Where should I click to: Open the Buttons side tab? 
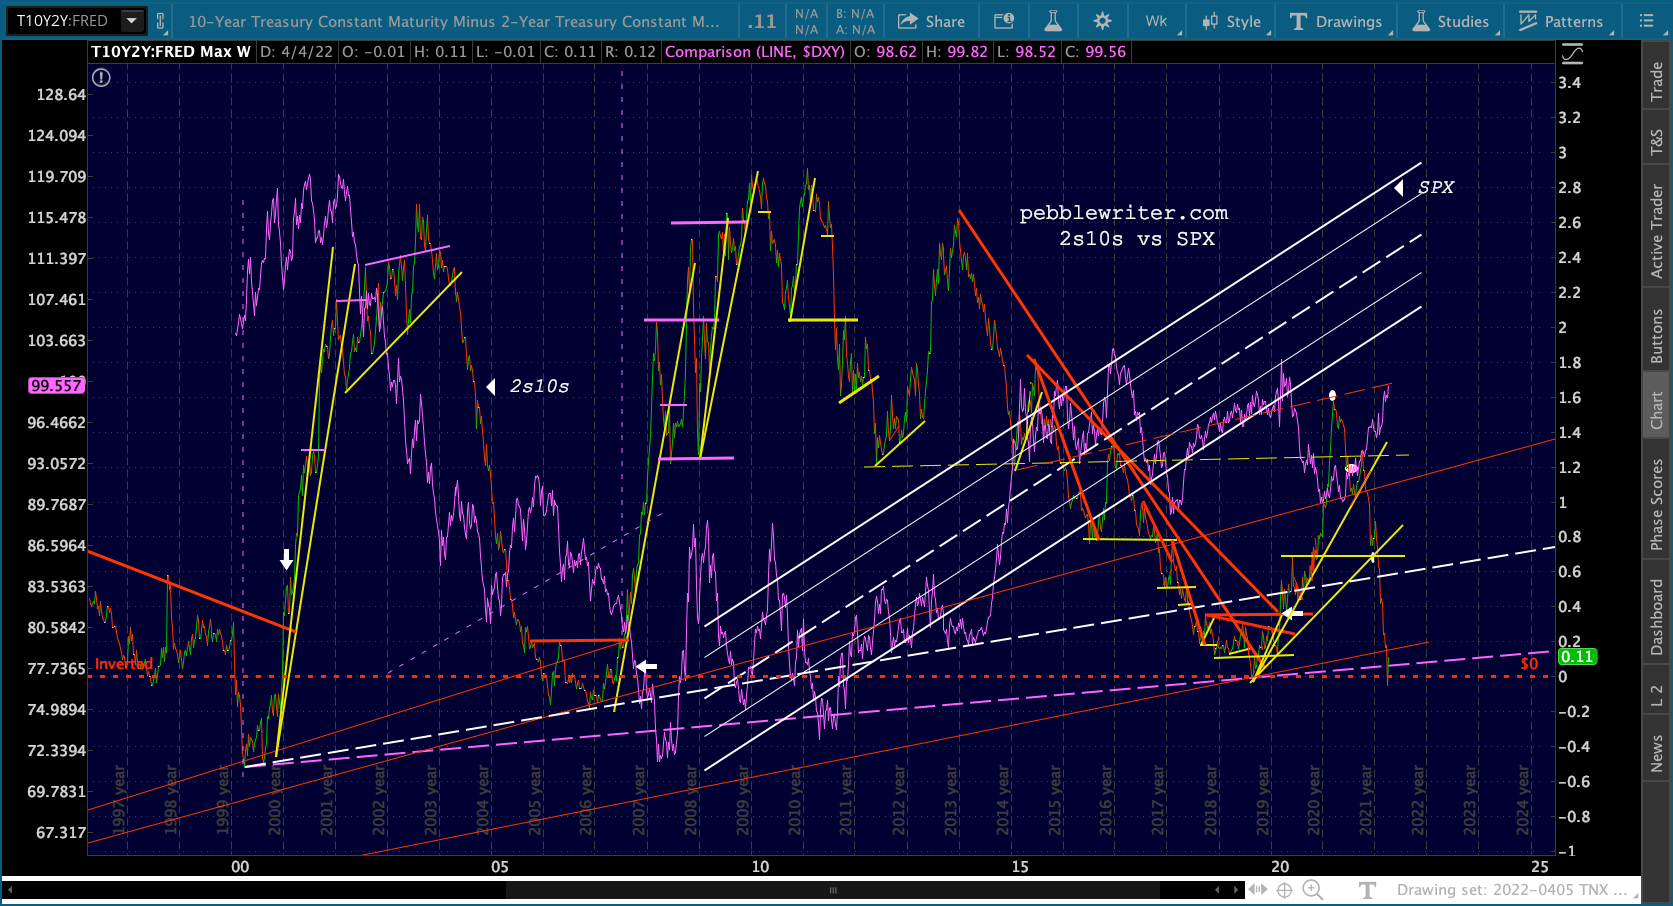[1657, 336]
